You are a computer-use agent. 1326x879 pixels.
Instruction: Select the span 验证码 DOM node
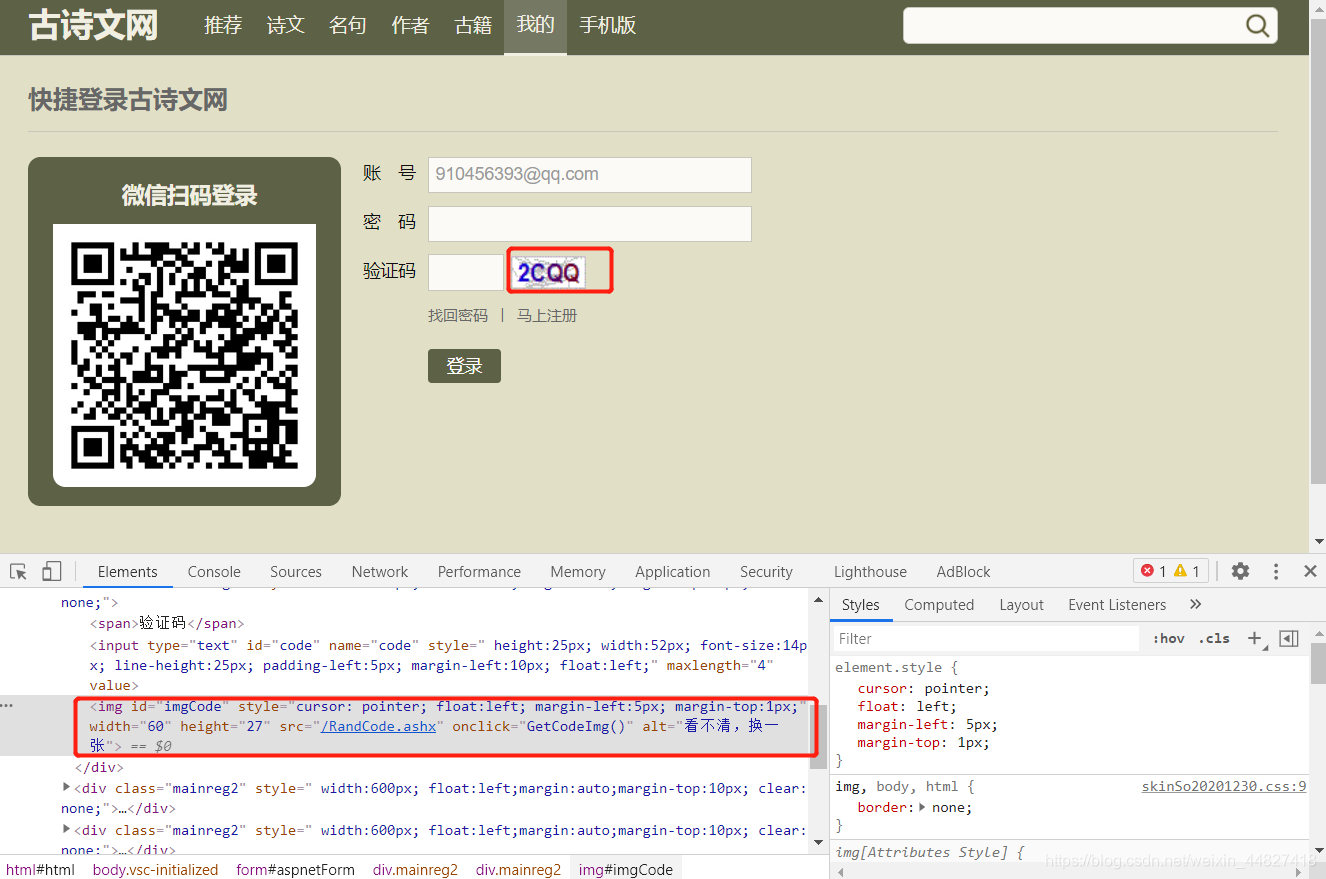169,623
